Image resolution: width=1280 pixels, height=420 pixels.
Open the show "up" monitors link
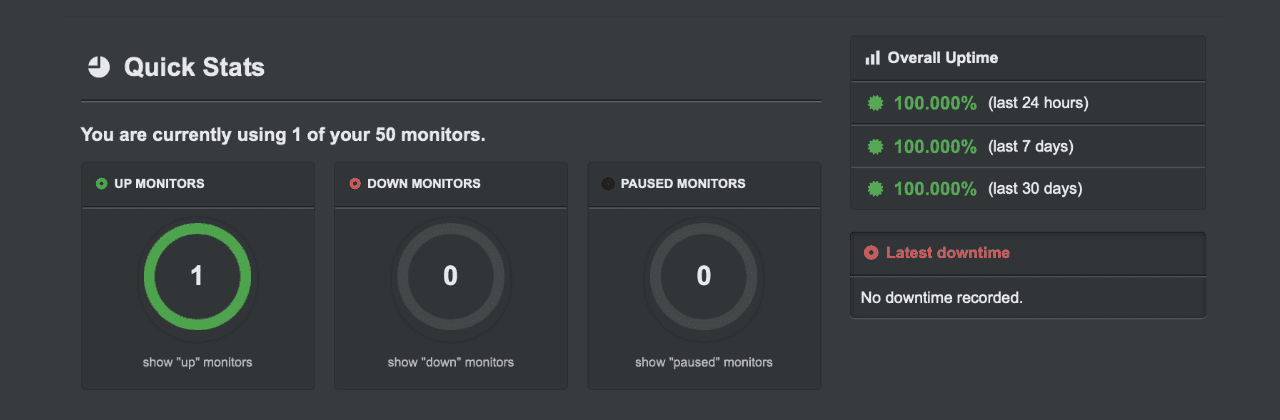pyautogui.click(x=198, y=362)
